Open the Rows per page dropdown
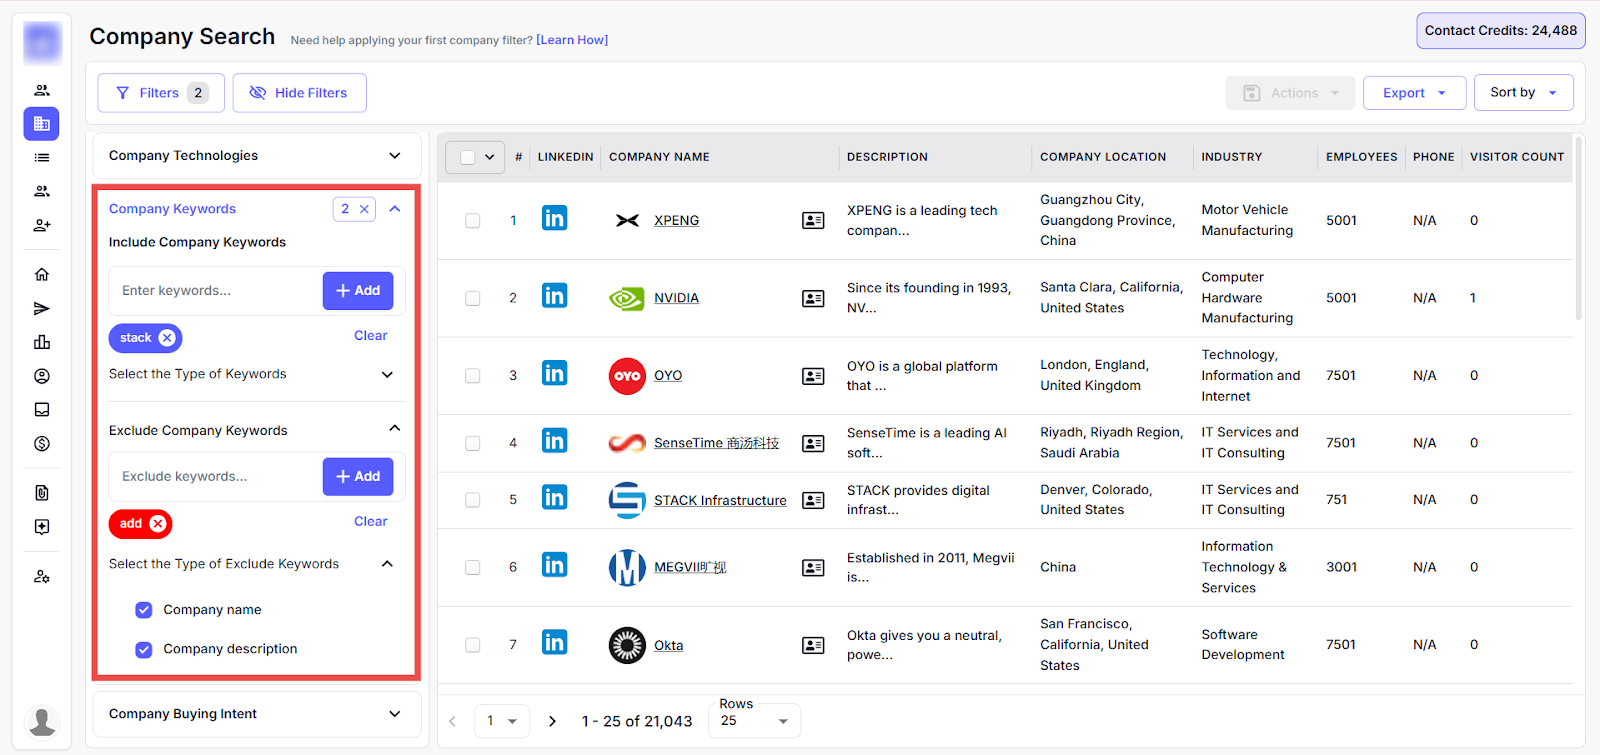The image size is (1600, 755). [754, 721]
